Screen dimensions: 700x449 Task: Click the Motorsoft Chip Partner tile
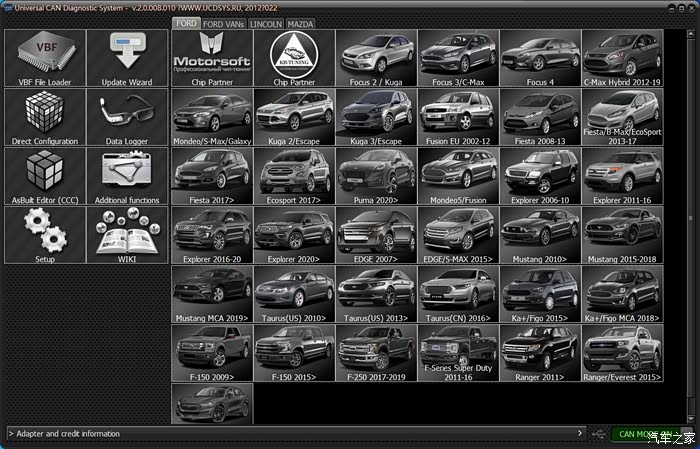click(212, 58)
